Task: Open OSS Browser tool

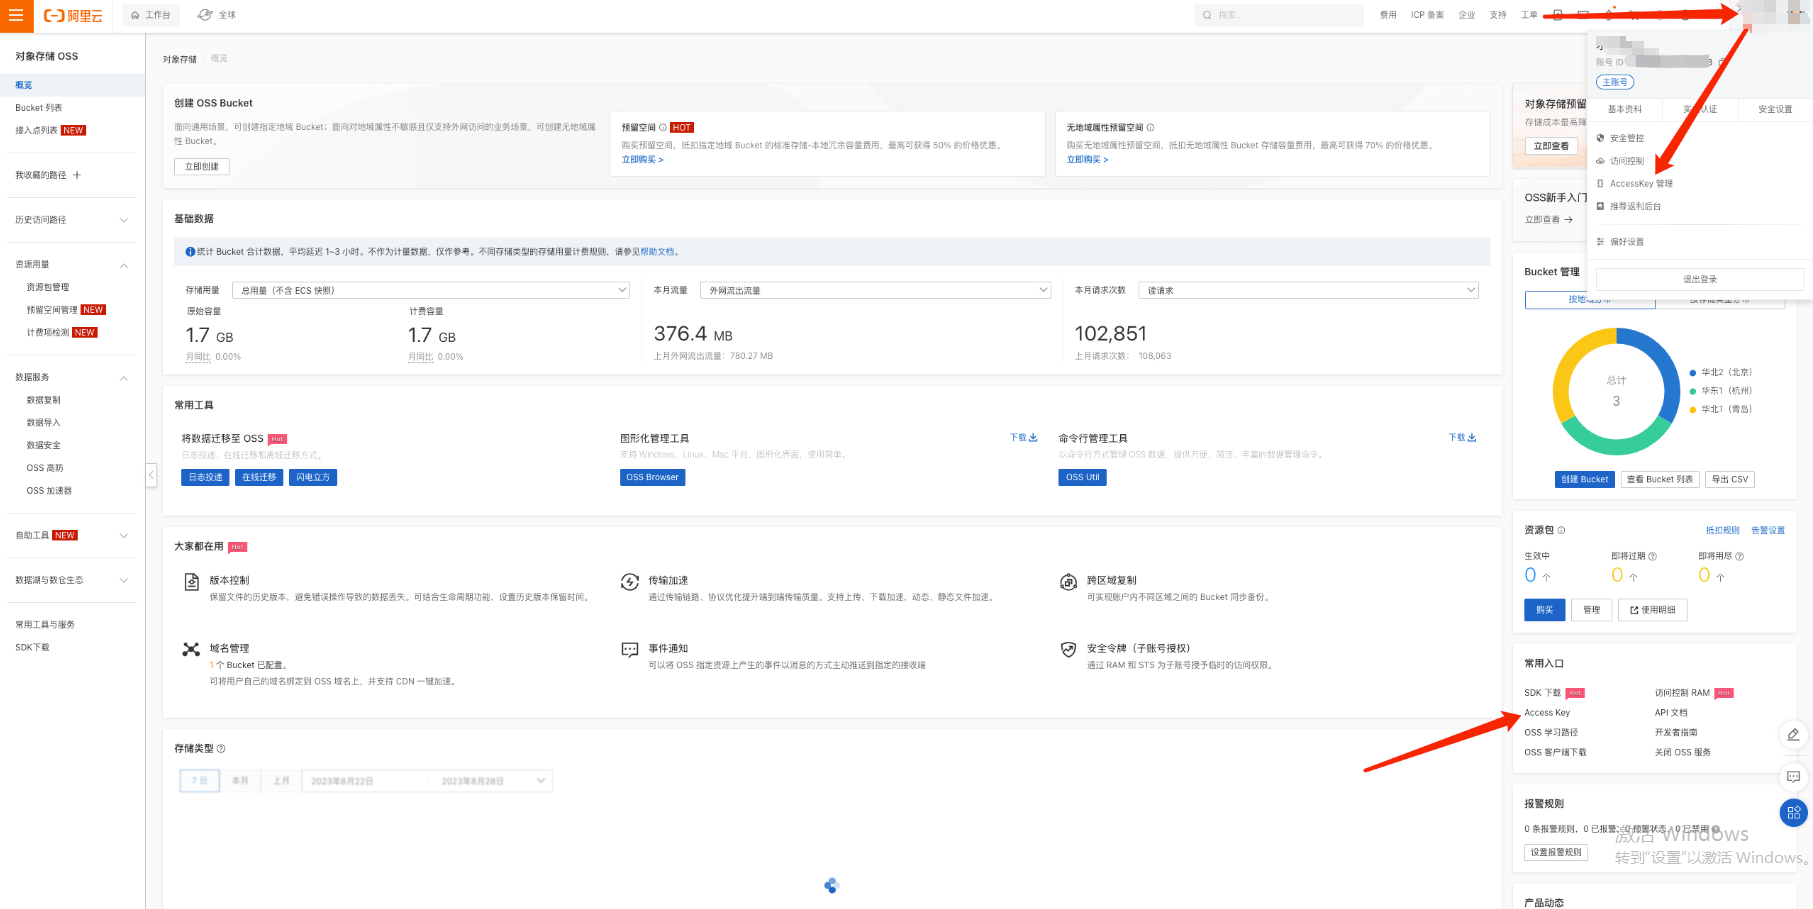Action: (x=652, y=478)
